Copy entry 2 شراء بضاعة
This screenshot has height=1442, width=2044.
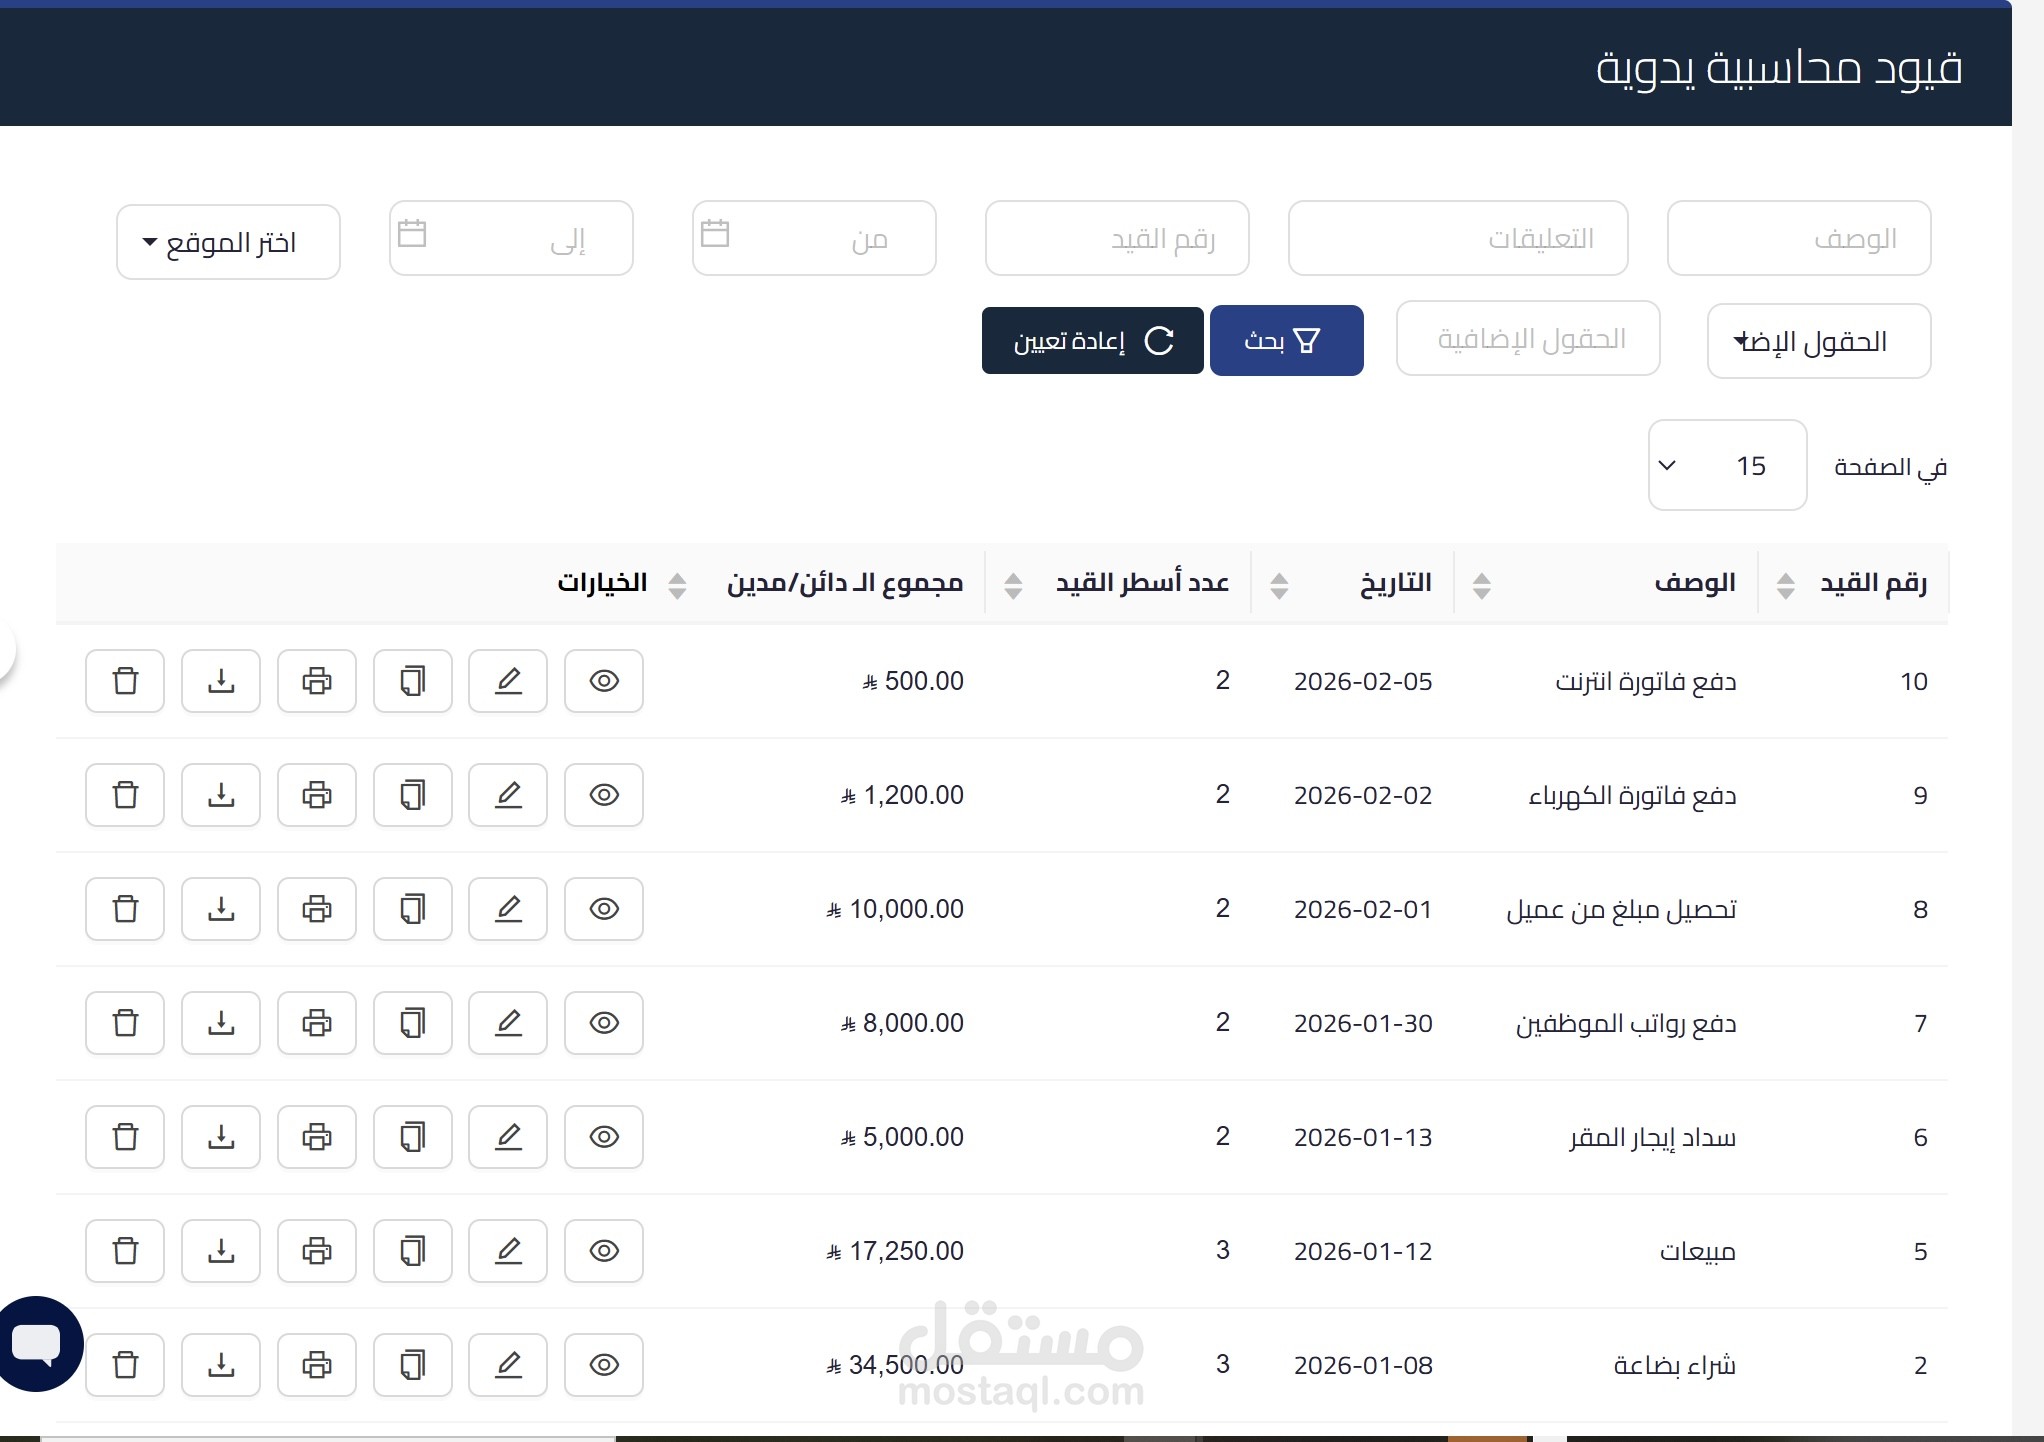coord(413,1365)
